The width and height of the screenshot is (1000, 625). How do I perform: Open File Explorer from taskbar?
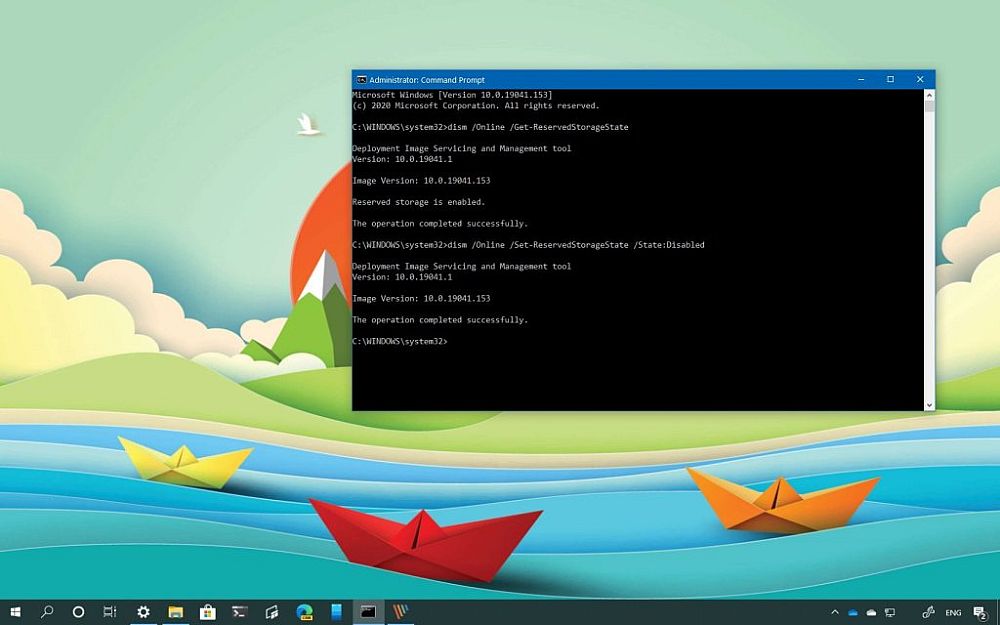click(175, 612)
